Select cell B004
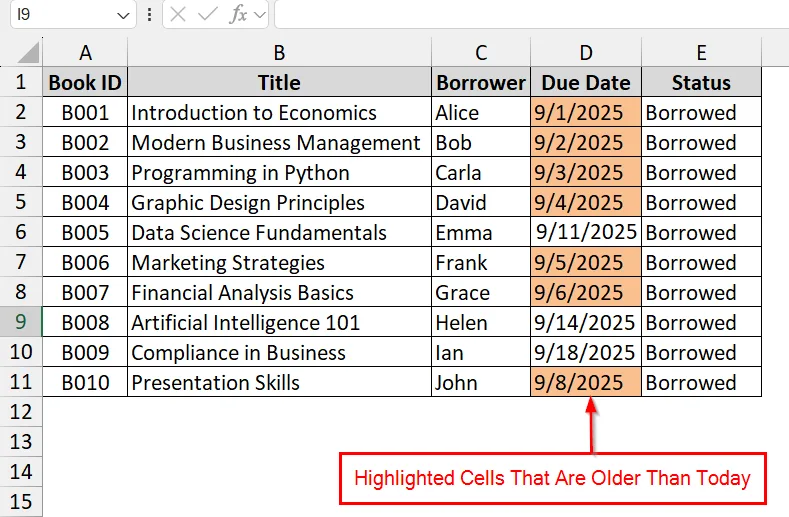The height and width of the screenshot is (517, 789). tap(85, 202)
